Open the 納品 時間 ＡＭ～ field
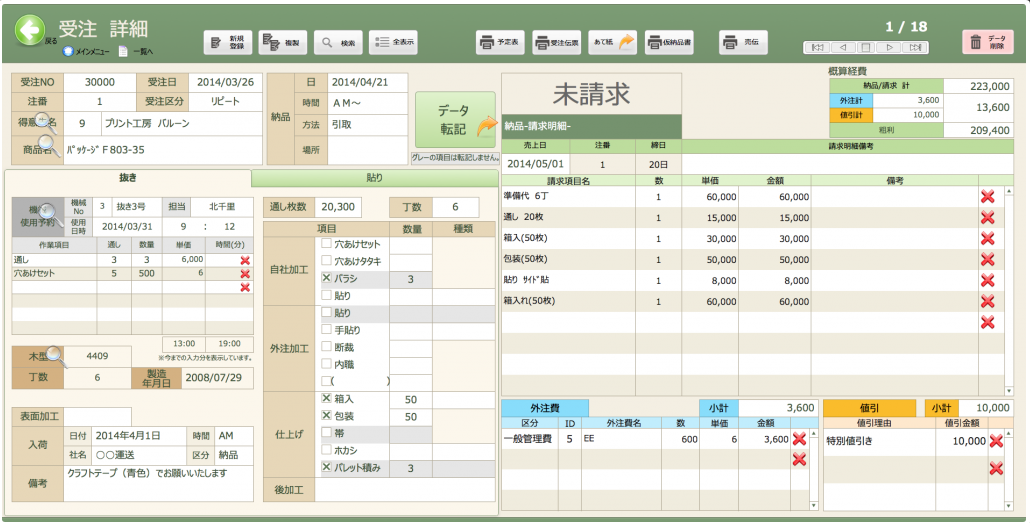This screenshot has width=1030, height=523. point(367,102)
